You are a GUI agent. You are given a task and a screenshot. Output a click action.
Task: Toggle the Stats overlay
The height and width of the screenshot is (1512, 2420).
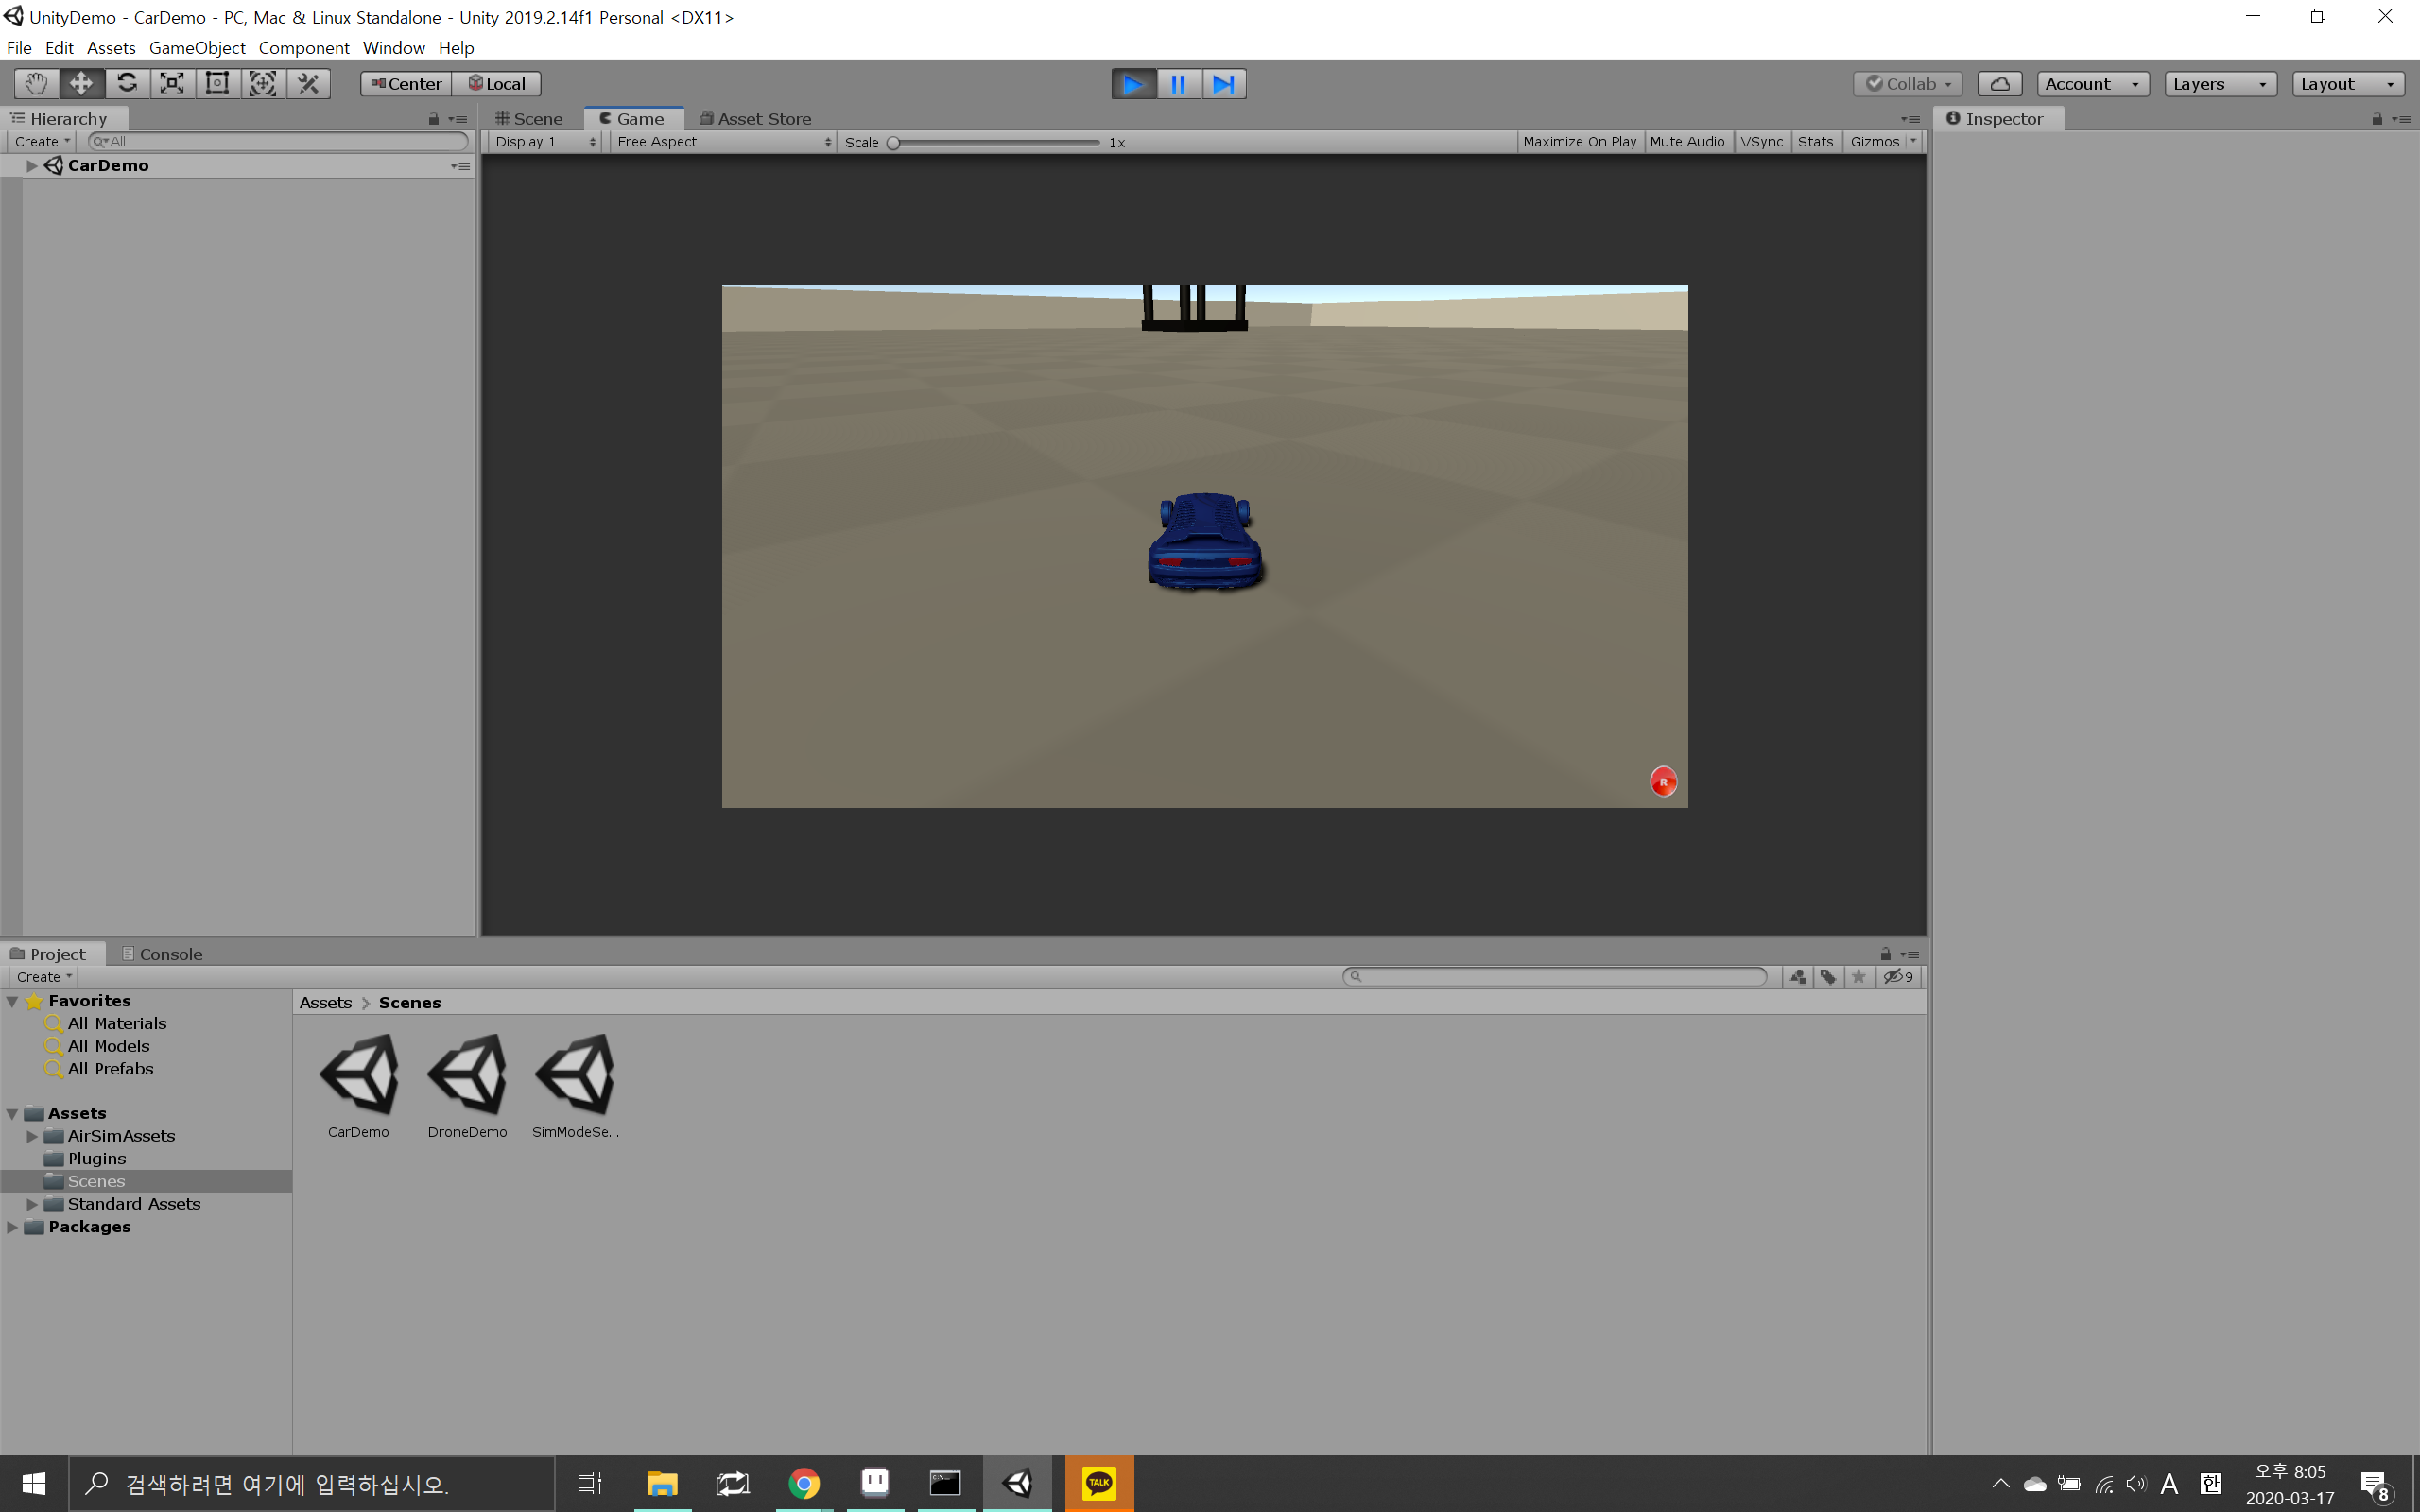pyautogui.click(x=1814, y=142)
